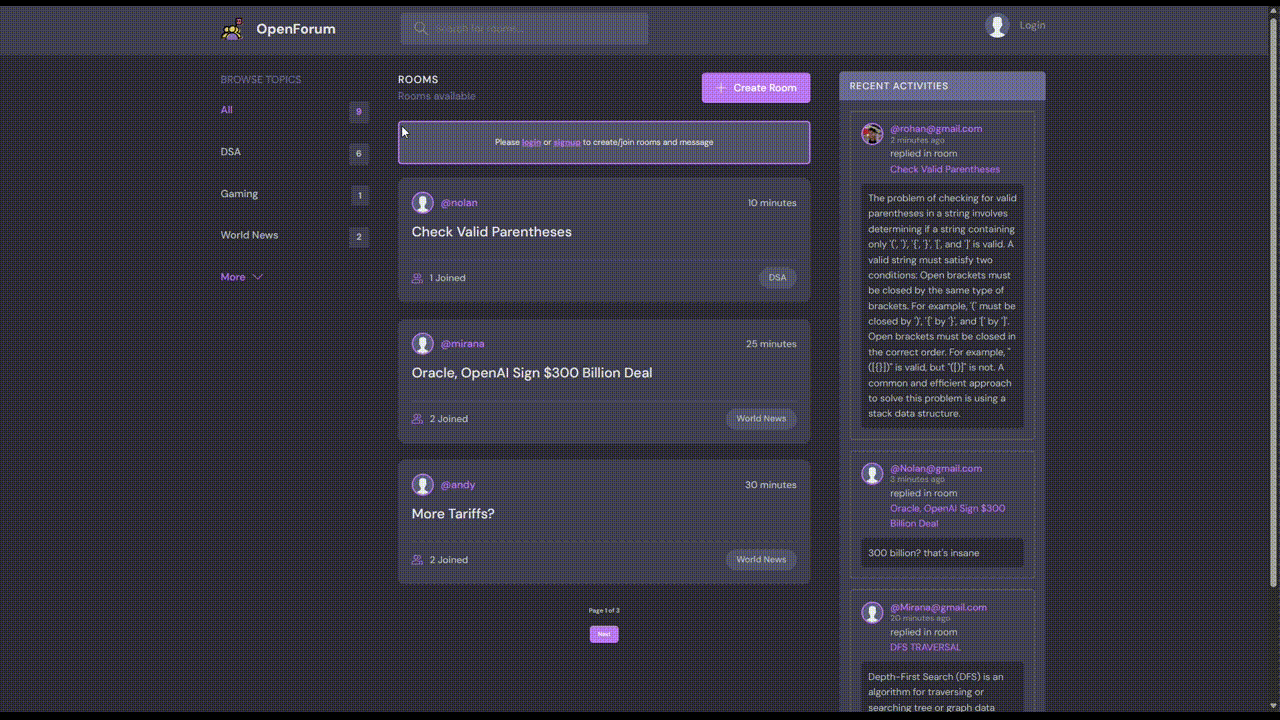Viewport: 1280px width, 720px height.
Task: Click the login link in banner
Action: 531,142
